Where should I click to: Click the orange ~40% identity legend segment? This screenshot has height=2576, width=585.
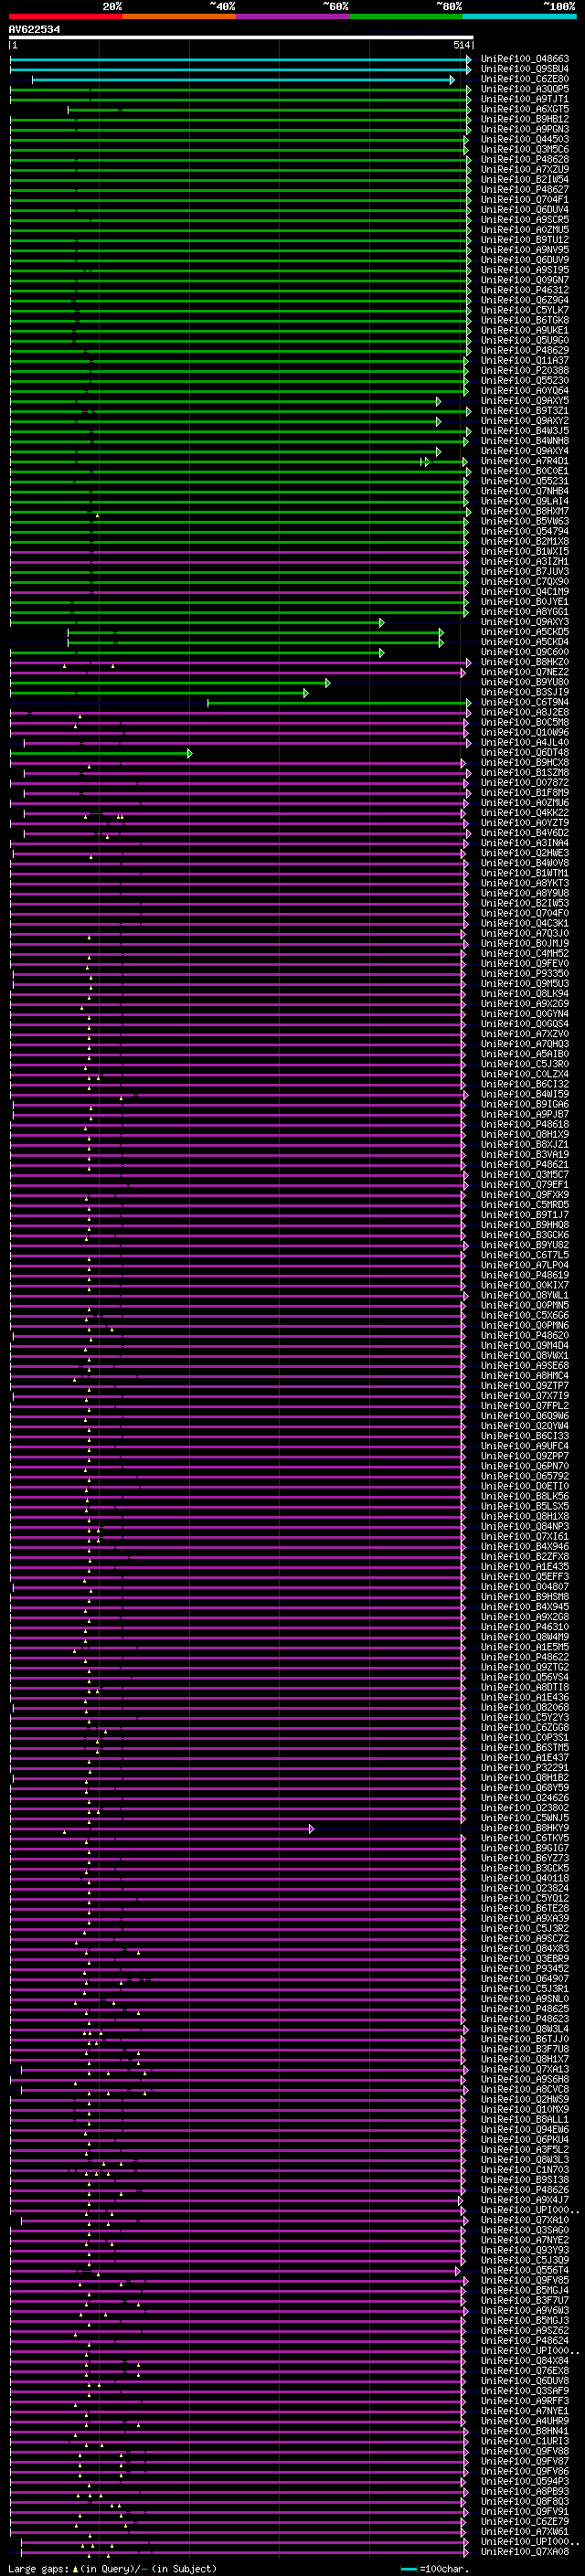click(x=179, y=16)
